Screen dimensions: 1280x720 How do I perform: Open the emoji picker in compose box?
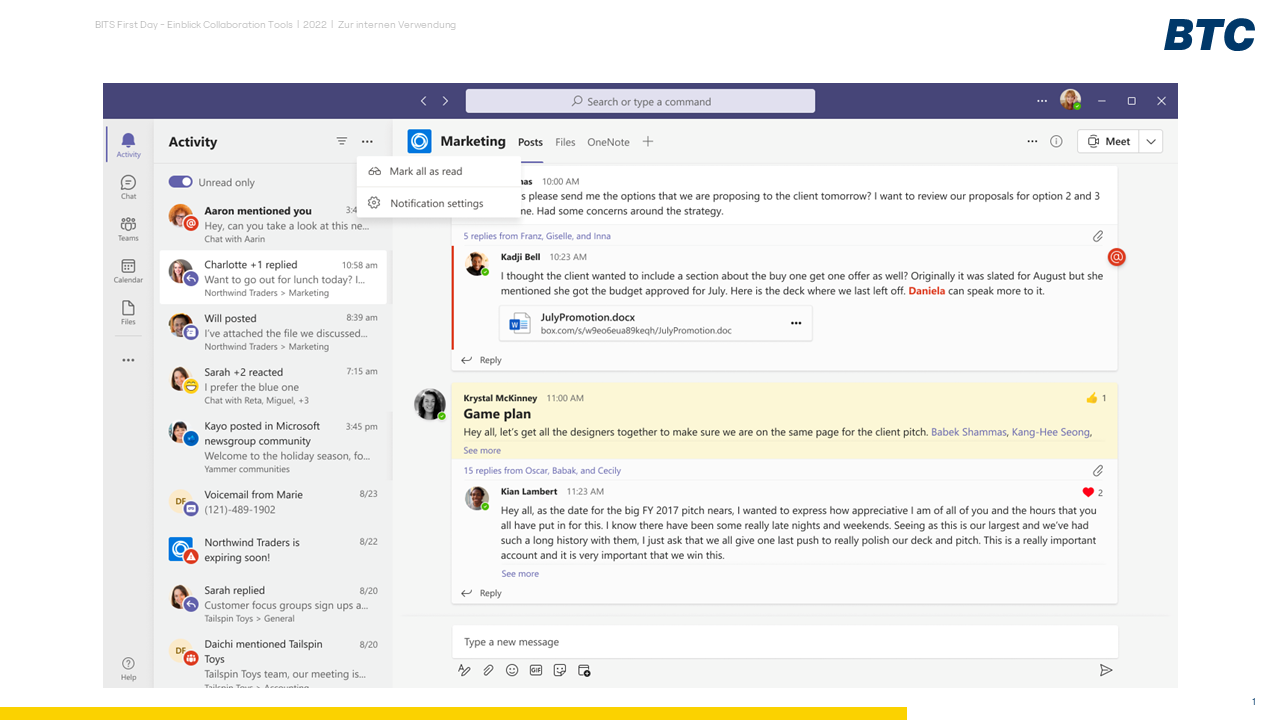(512, 670)
